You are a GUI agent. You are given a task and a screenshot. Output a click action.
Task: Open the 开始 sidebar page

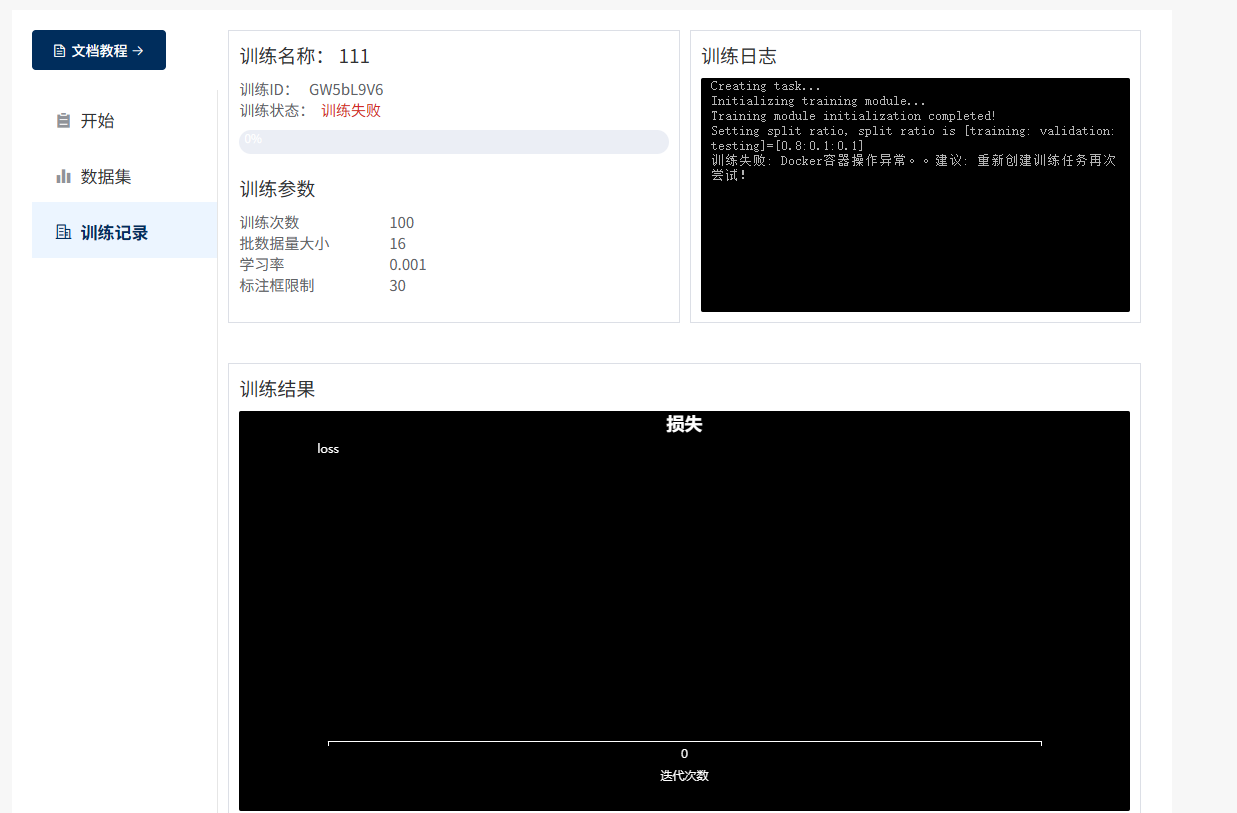point(97,121)
